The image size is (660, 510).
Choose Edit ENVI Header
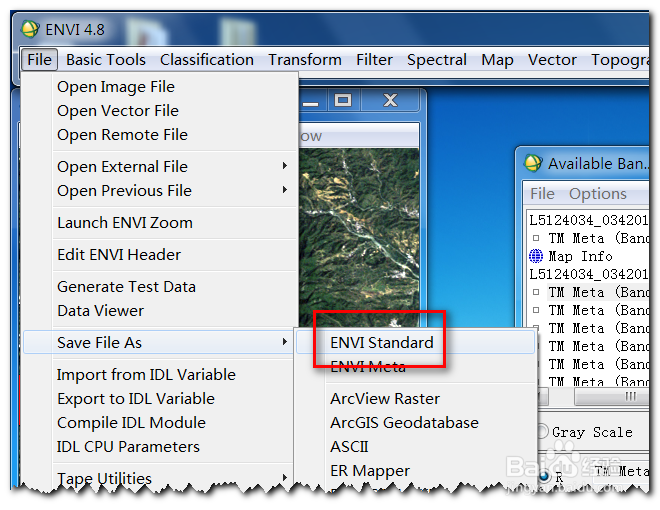pyautogui.click(x=119, y=255)
